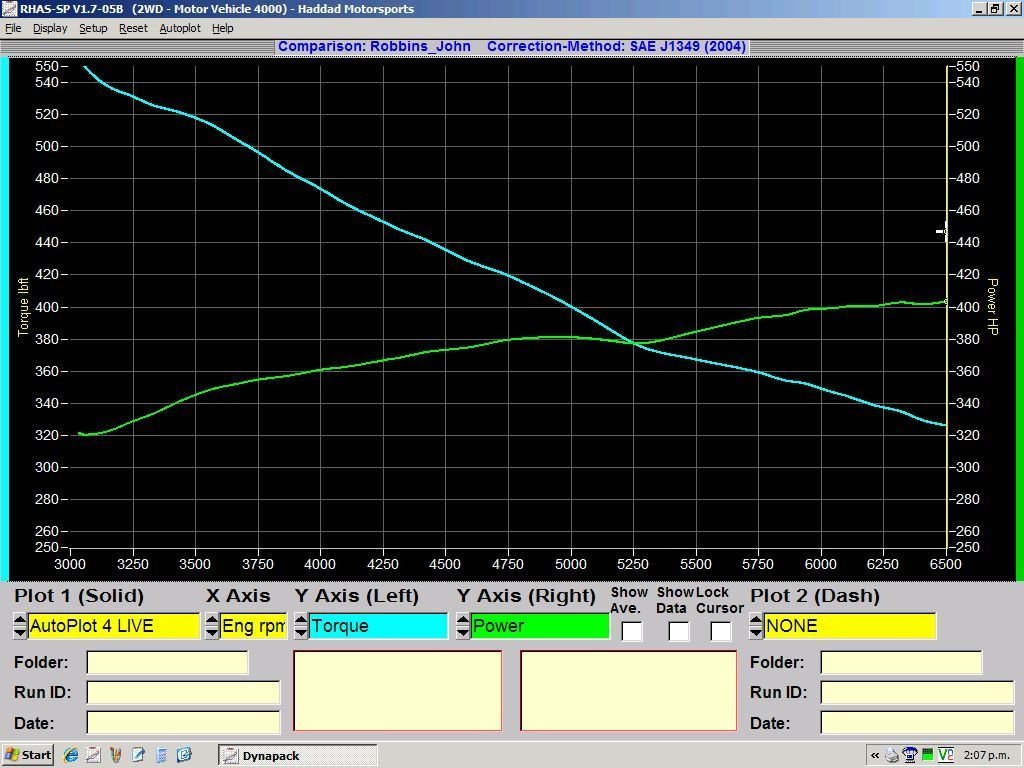This screenshot has height=768, width=1024.
Task: Click Plot 2 down arrow
Action: (756, 632)
